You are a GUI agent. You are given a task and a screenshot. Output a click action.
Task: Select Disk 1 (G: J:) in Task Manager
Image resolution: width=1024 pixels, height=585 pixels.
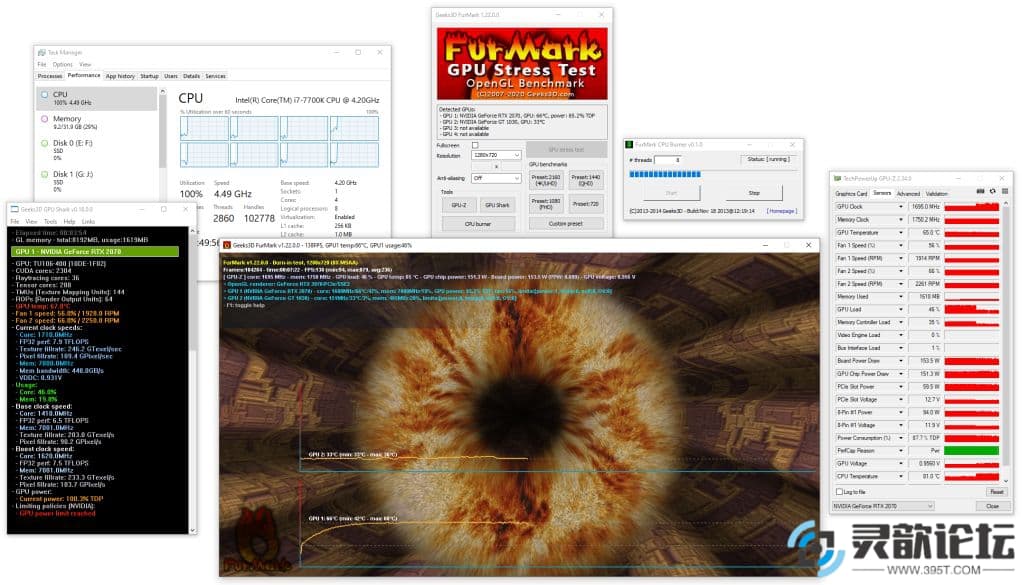coord(97,181)
